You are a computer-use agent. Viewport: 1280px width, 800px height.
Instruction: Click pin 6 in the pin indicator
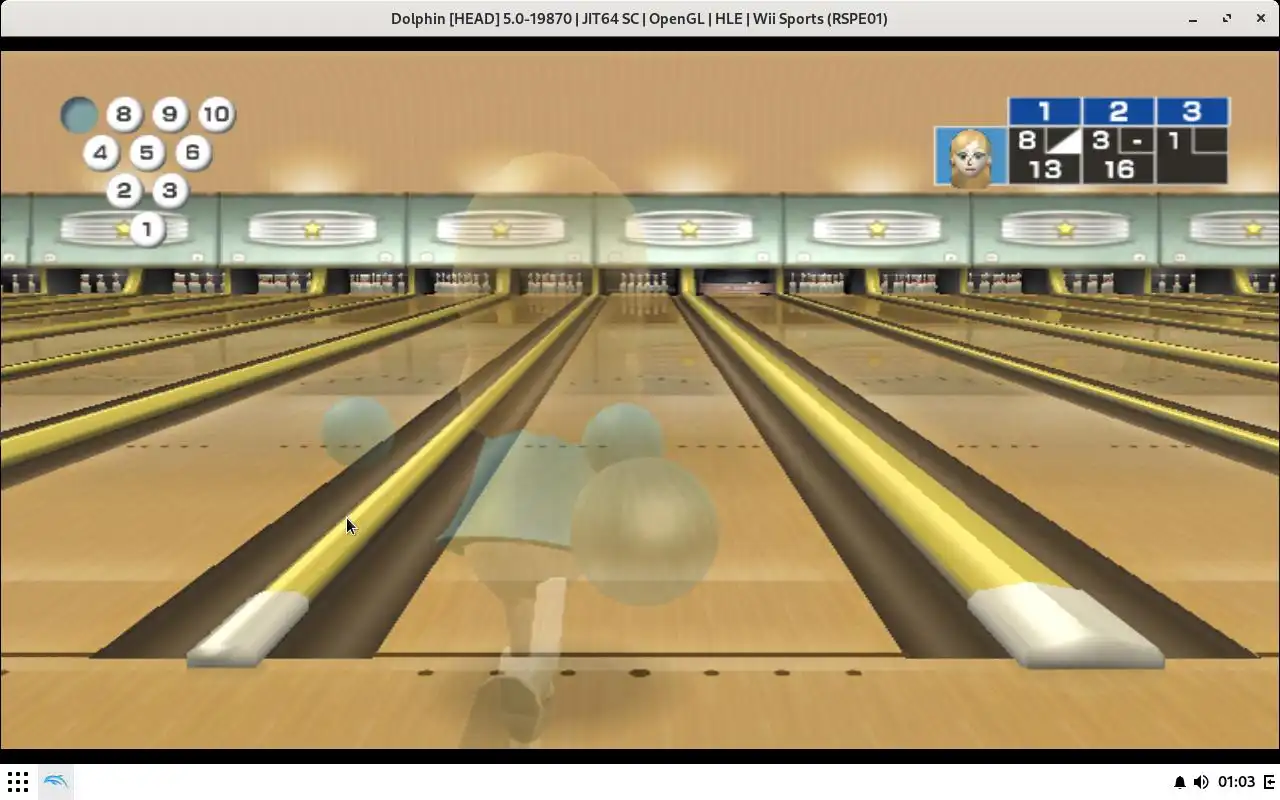[x=192, y=152]
